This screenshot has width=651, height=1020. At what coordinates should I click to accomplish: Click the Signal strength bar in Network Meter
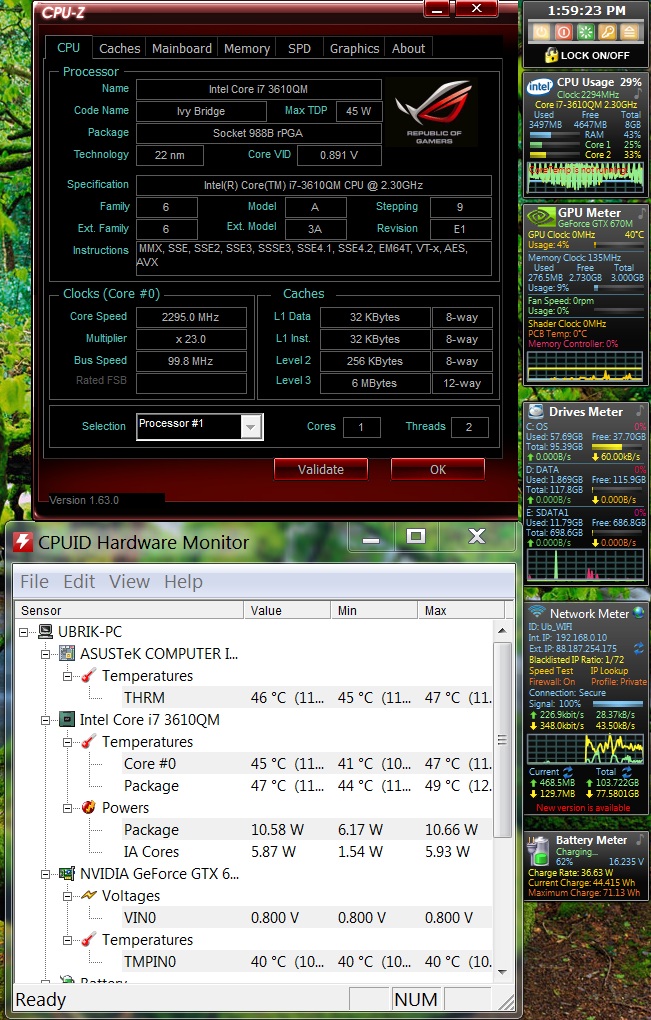[x=617, y=704]
